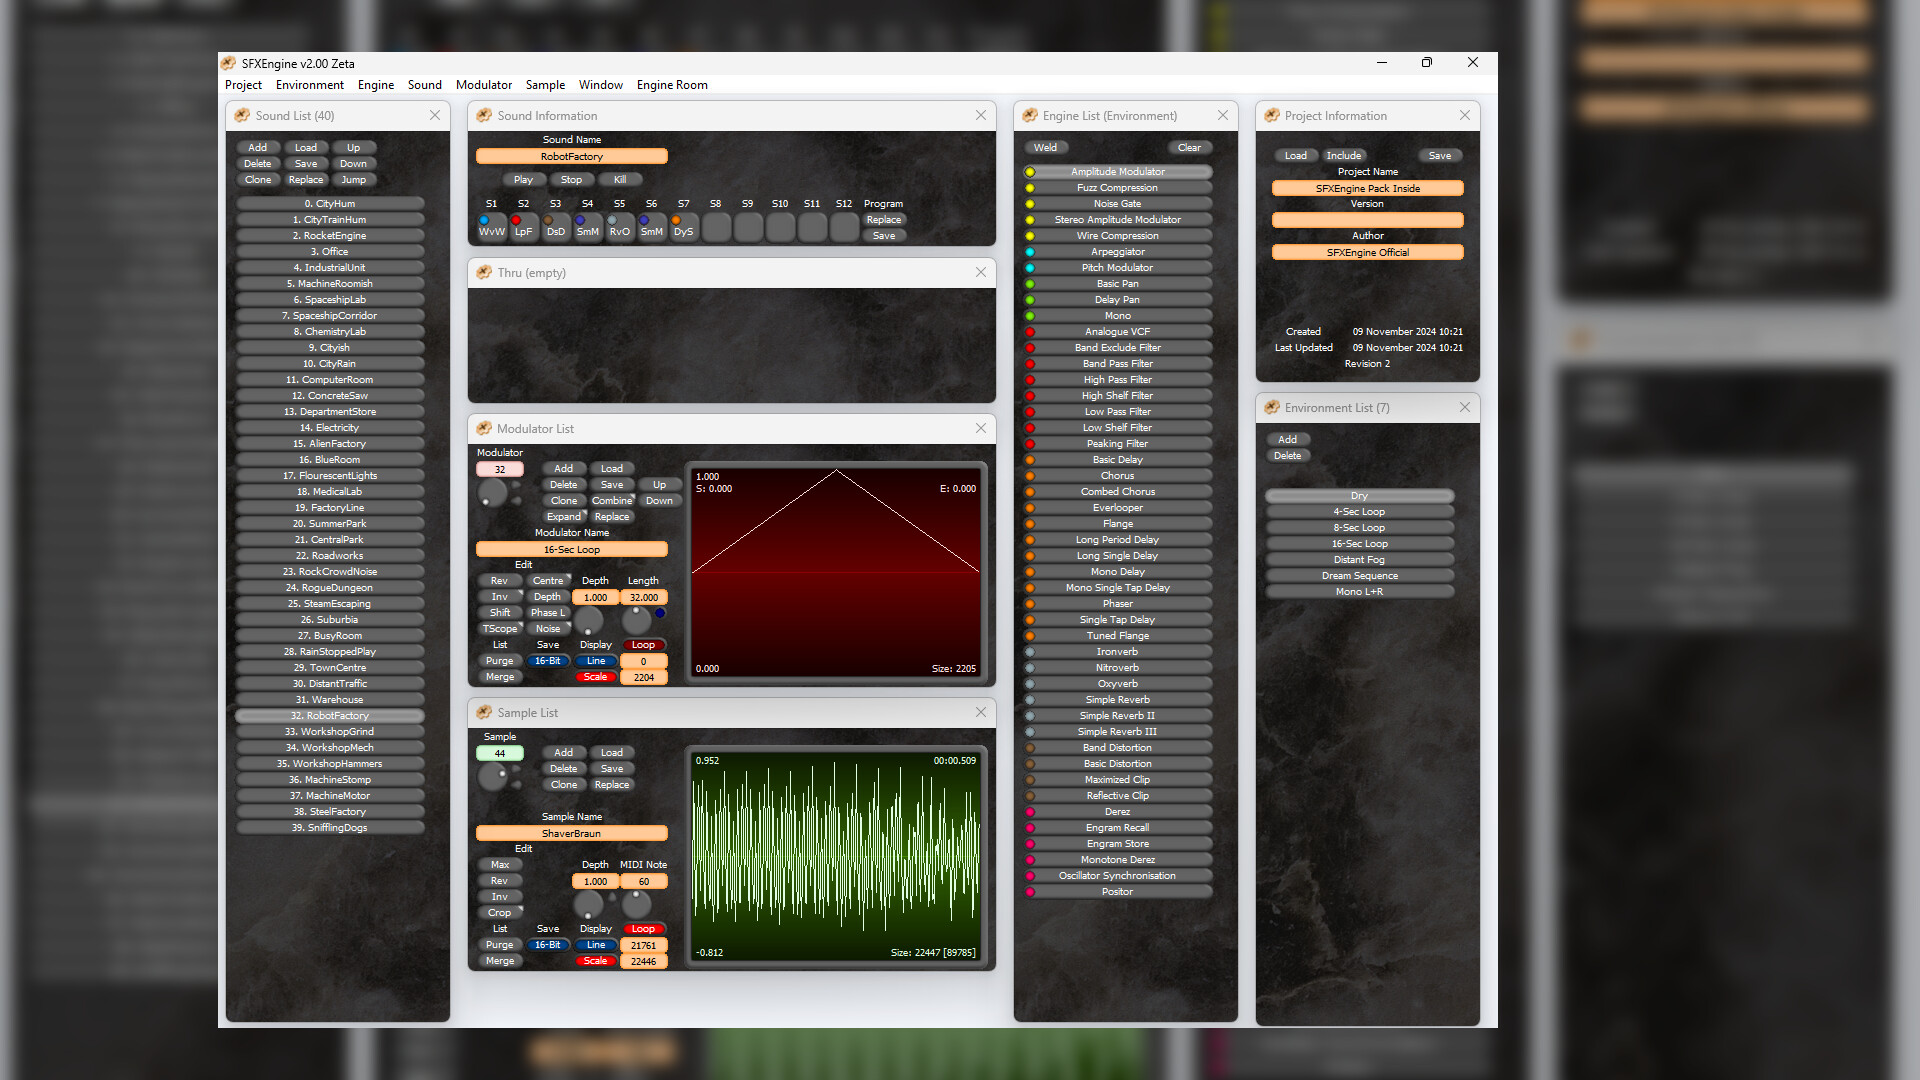Open the Engine Room menu
The height and width of the screenshot is (1080, 1920).
[x=671, y=85]
